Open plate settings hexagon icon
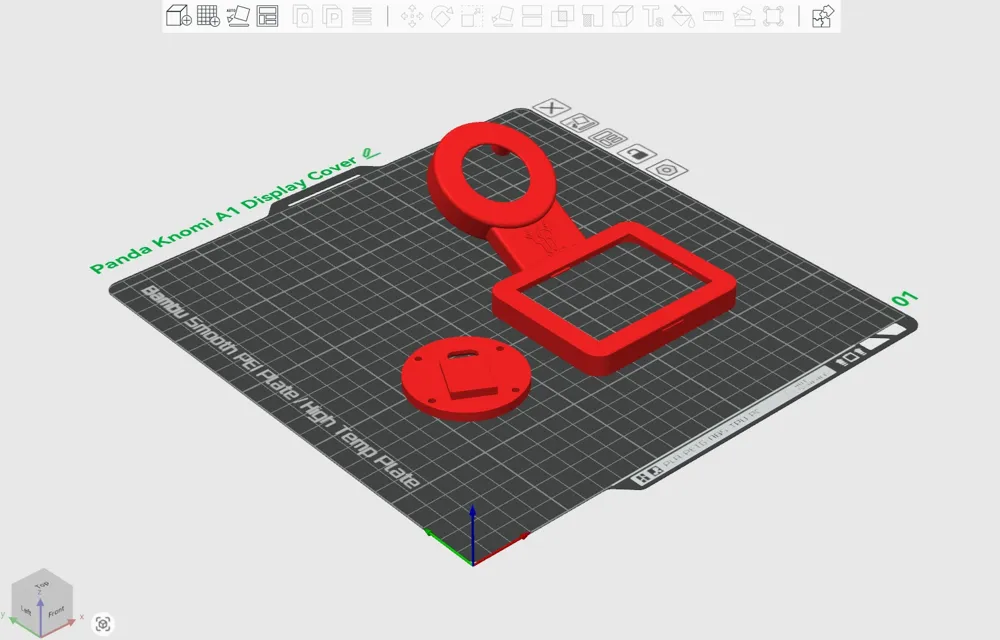 [665, 169]
